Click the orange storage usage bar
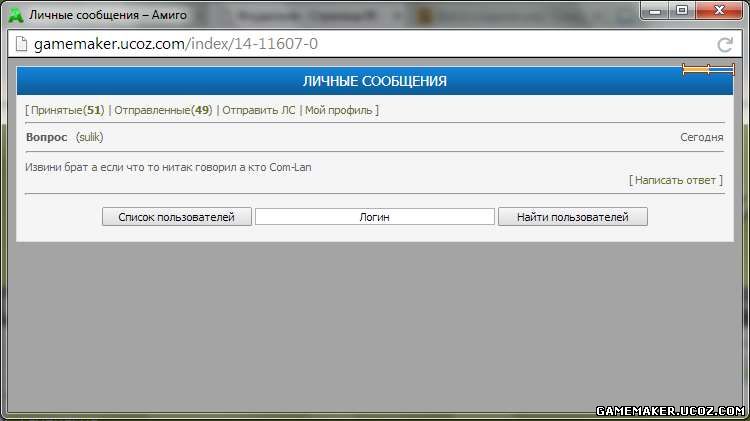This screenshot has width=750, height=421. (708, 69)
